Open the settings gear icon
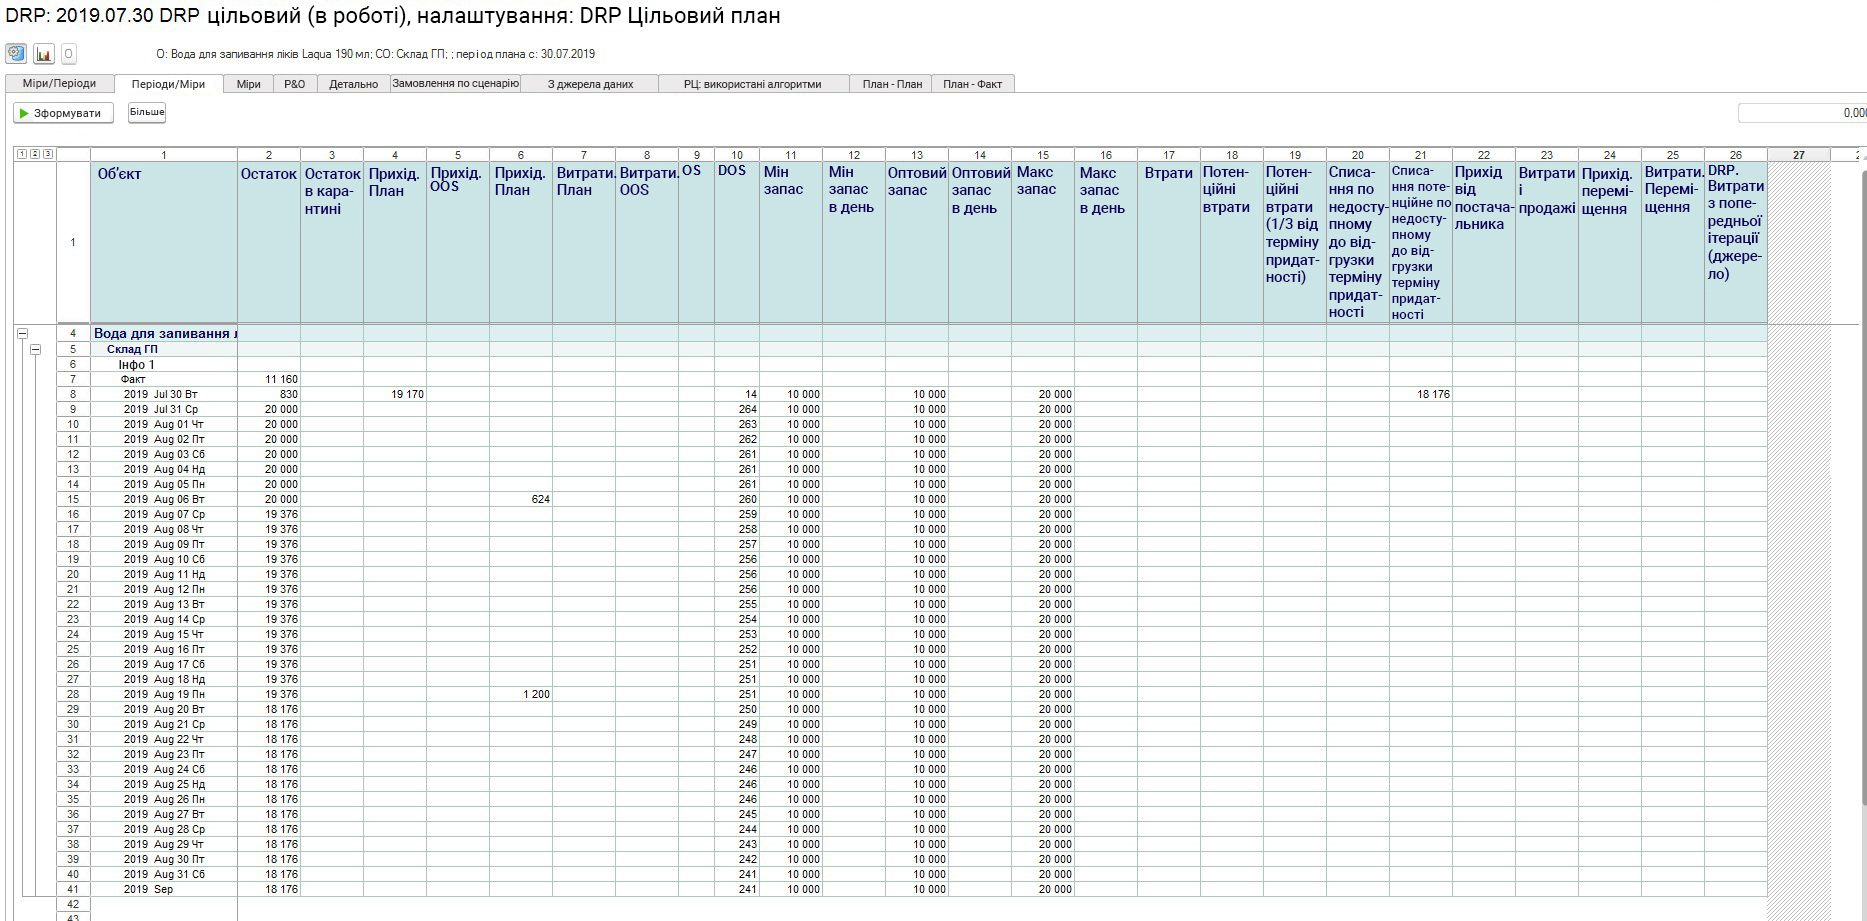The image size is (1867, 921). coord(16,53)
